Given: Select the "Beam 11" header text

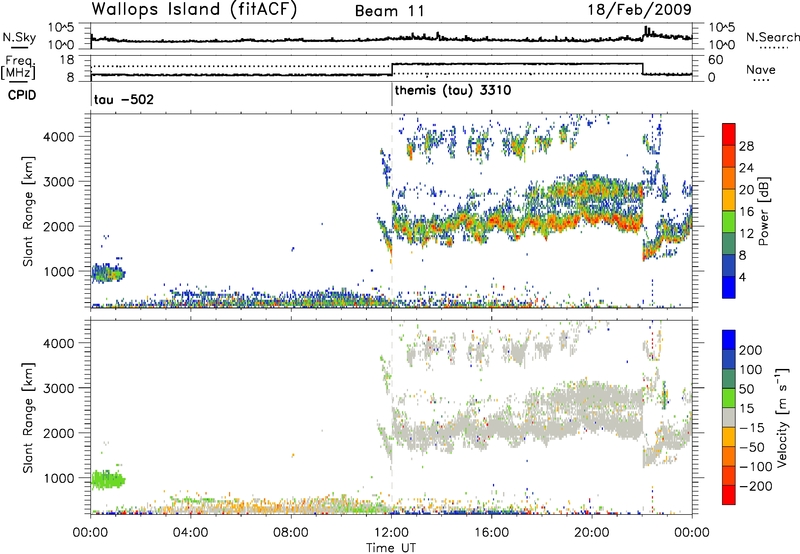Looking at the screenshot, I should point(389,11).
